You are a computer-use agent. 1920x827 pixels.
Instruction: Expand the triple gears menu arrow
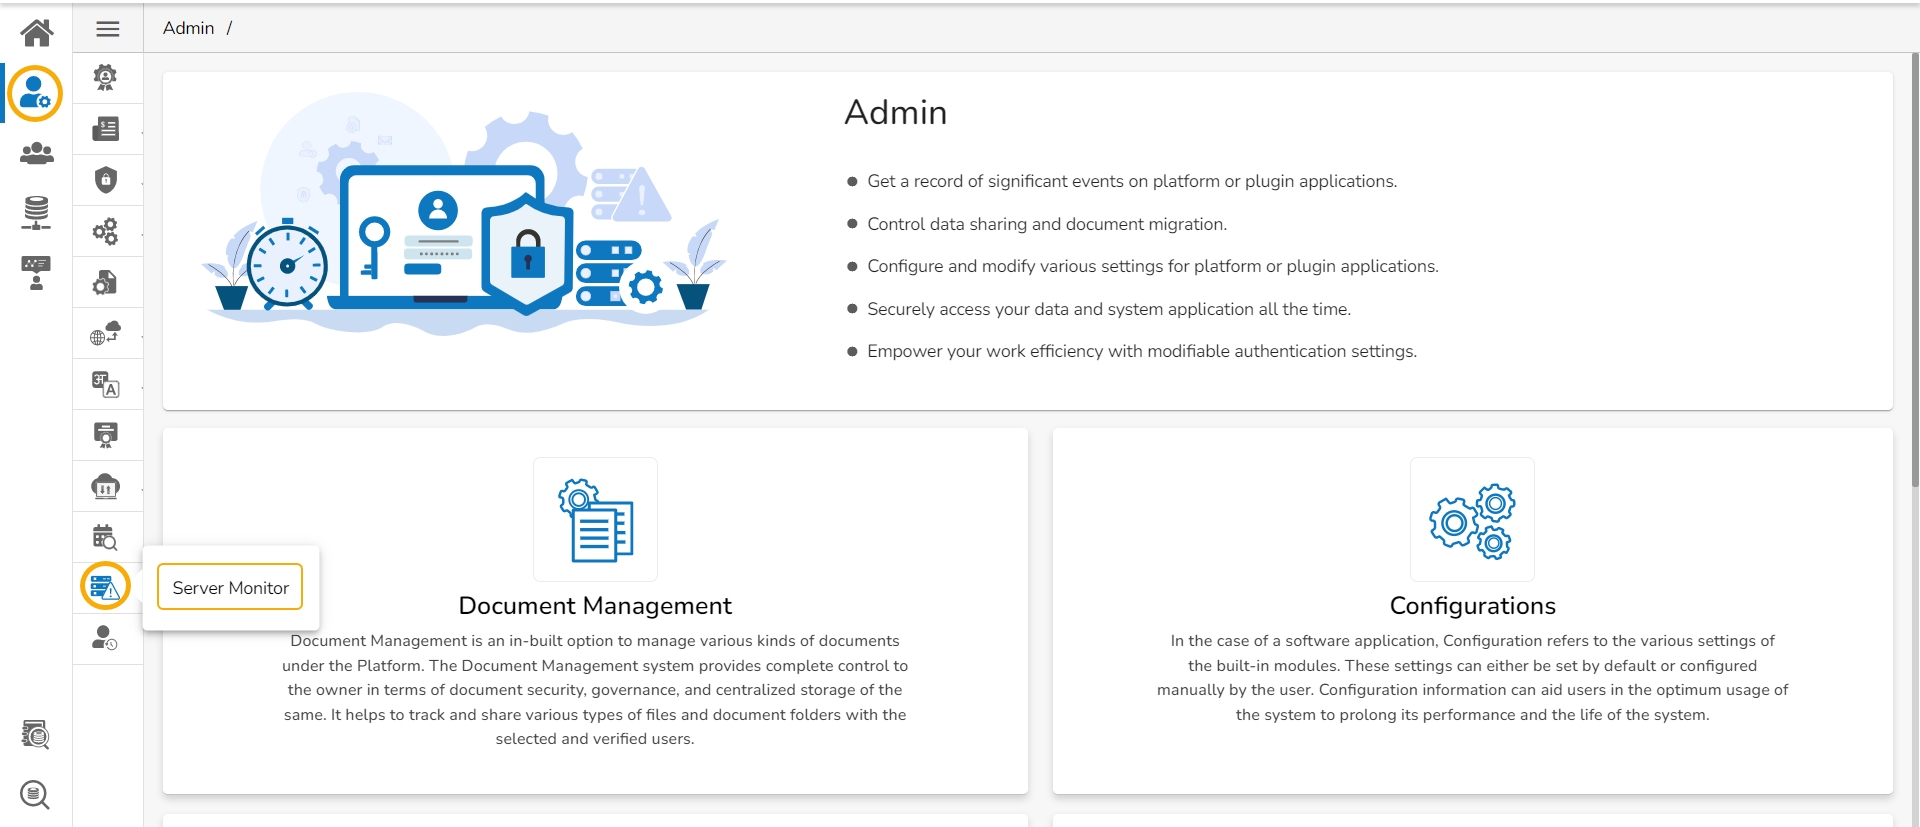(142, 234)
